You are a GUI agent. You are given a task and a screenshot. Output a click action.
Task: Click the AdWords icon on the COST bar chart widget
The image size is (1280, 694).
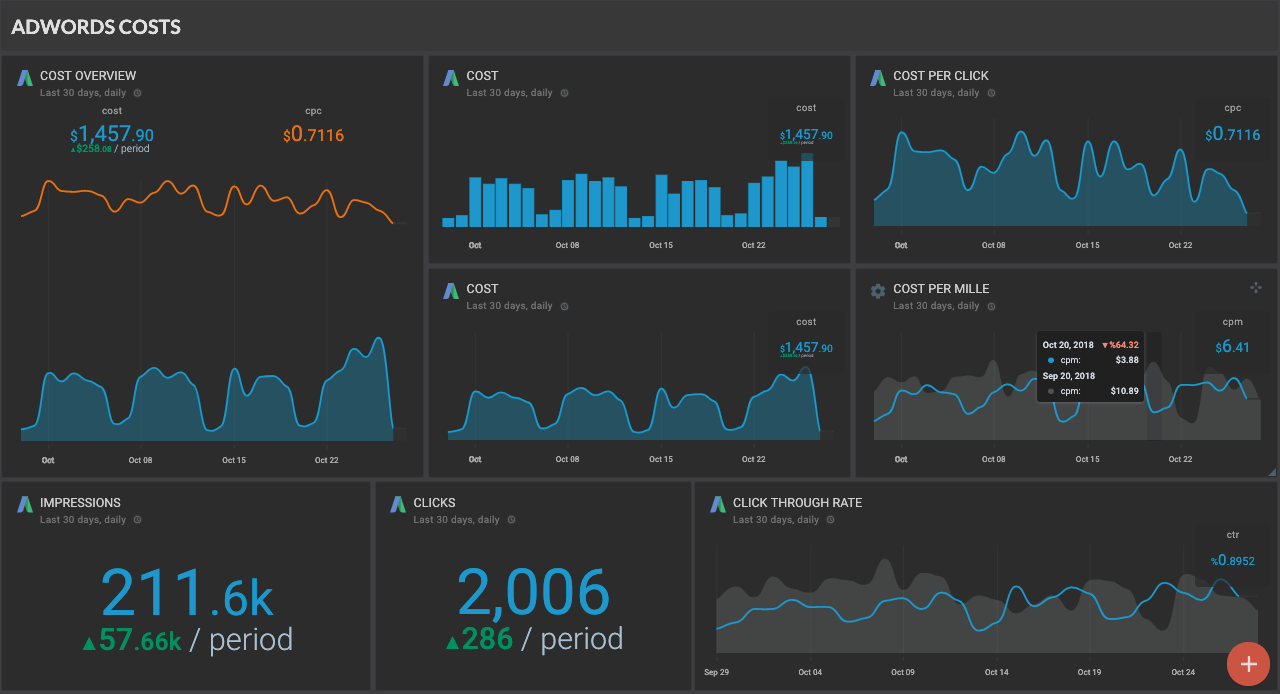point(452,77)
